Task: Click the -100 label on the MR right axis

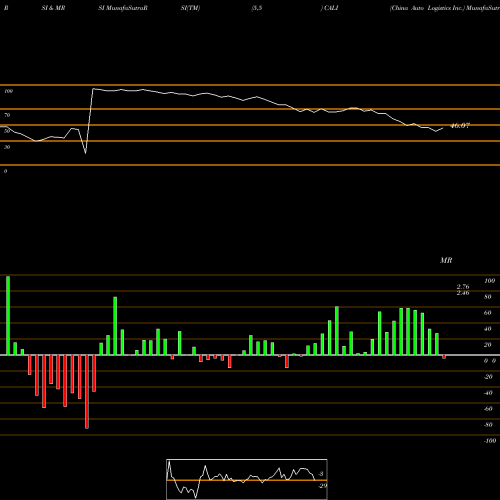Action: 489,441
